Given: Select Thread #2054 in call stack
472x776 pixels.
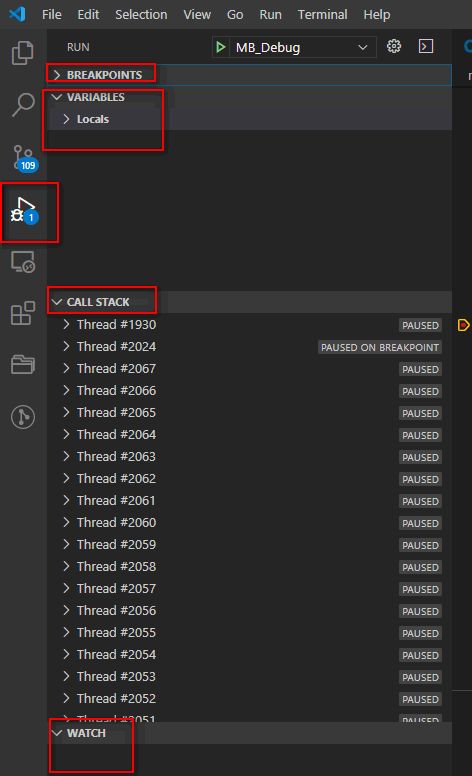Looking at the screenshot, I should coord(249,655).
